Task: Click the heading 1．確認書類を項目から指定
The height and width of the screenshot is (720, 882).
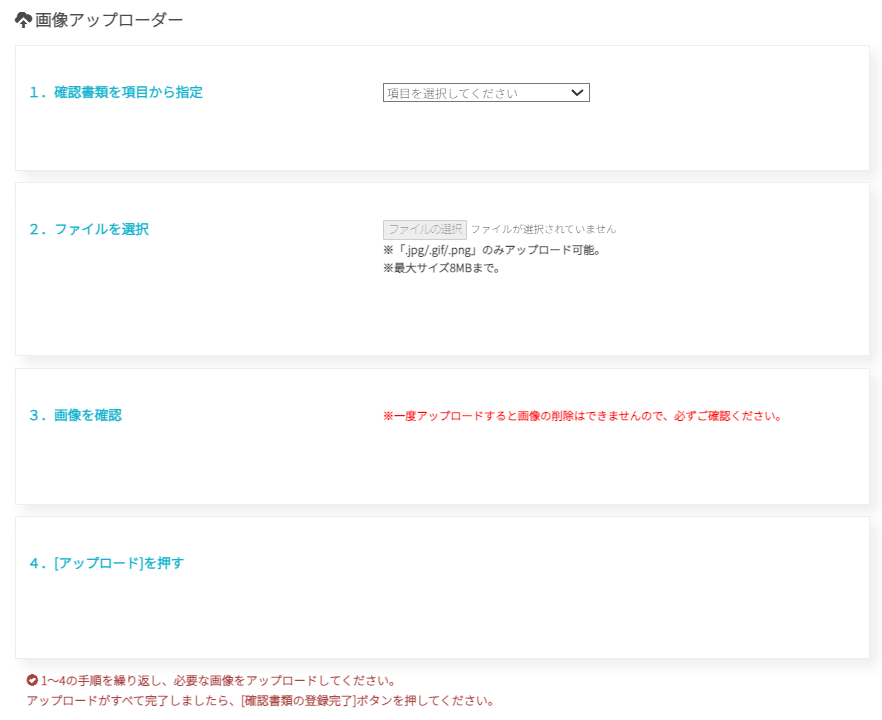Action: point(116,92)
